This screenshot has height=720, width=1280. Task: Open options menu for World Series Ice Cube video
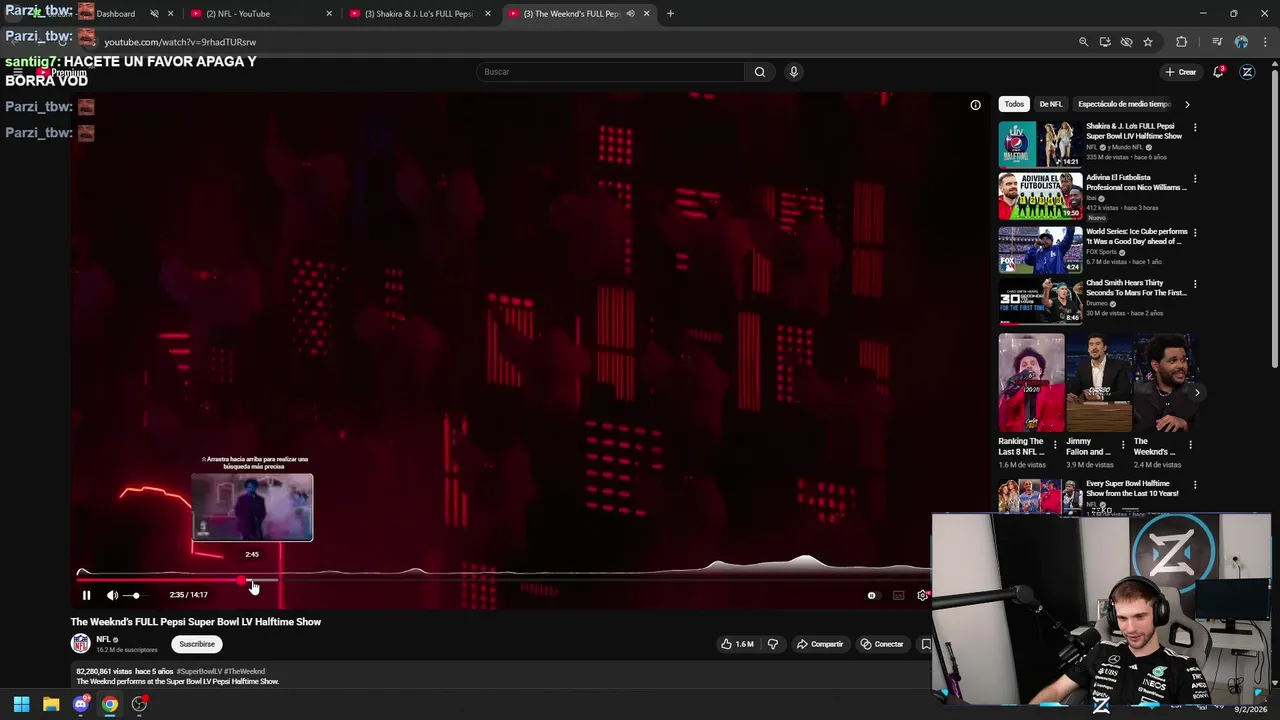point(1194,232)
